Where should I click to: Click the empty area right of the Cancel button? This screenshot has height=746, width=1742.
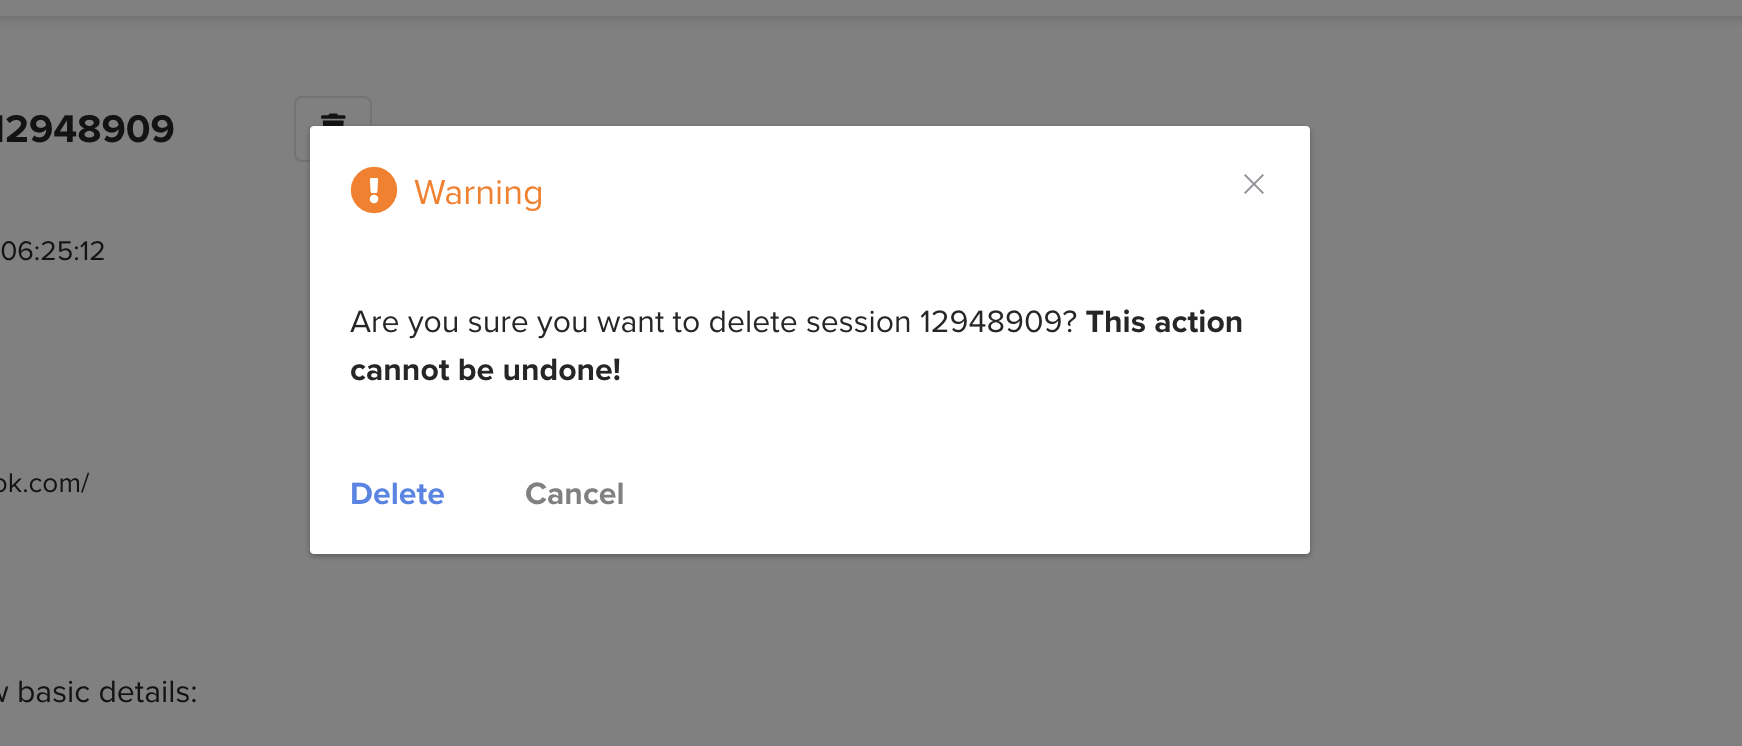pyautogui.click(x=960, y=494)
